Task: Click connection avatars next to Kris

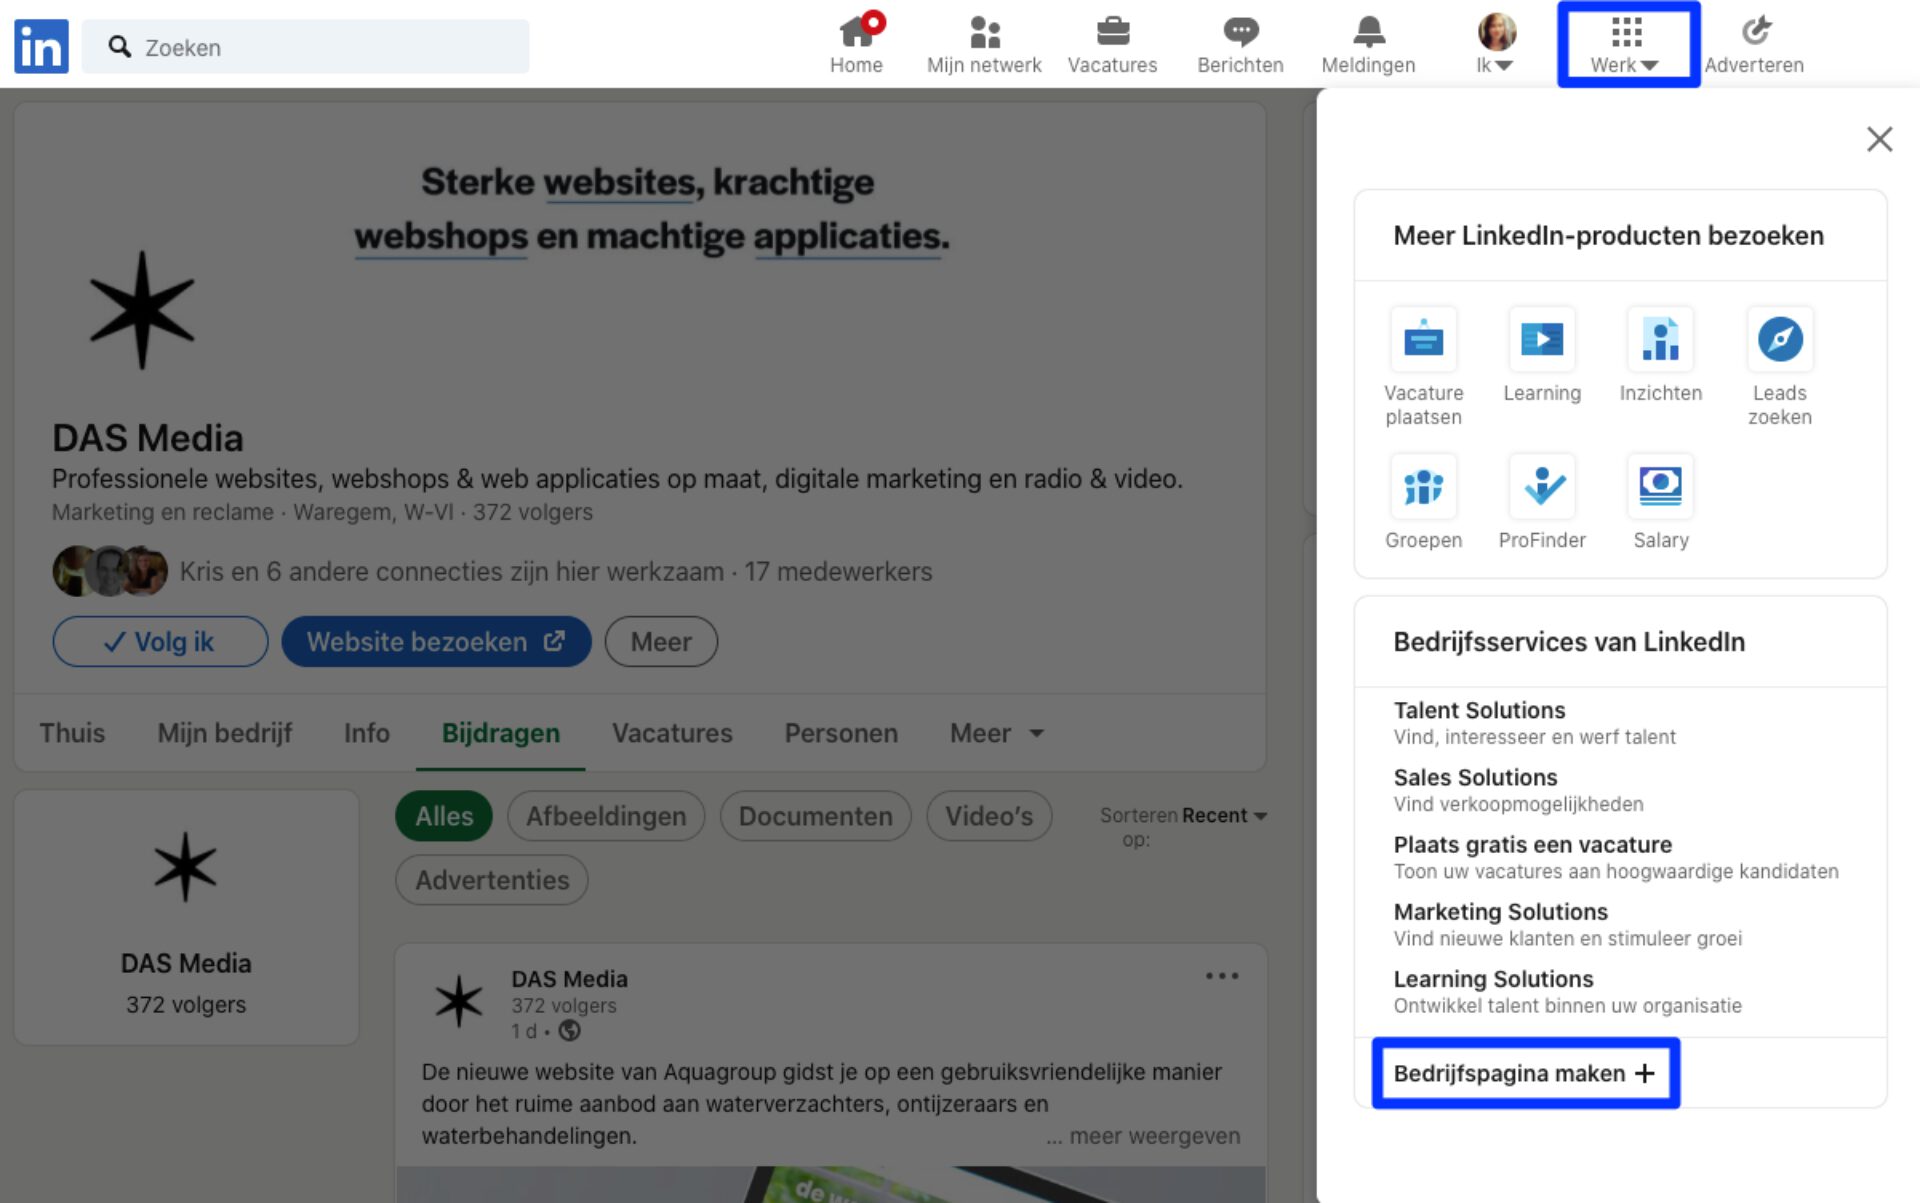Action: pos(110,571)
